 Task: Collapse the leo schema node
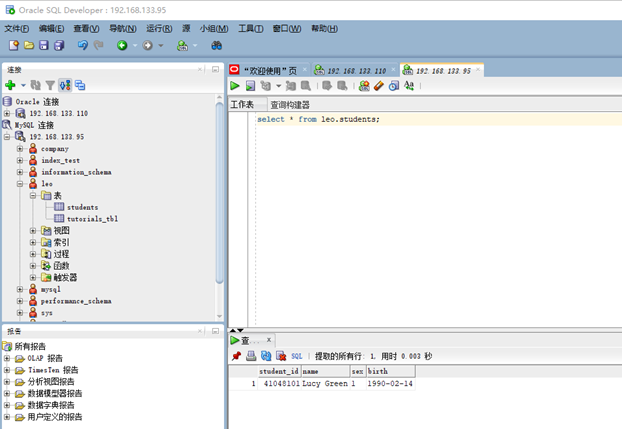(x=20, y=184)
